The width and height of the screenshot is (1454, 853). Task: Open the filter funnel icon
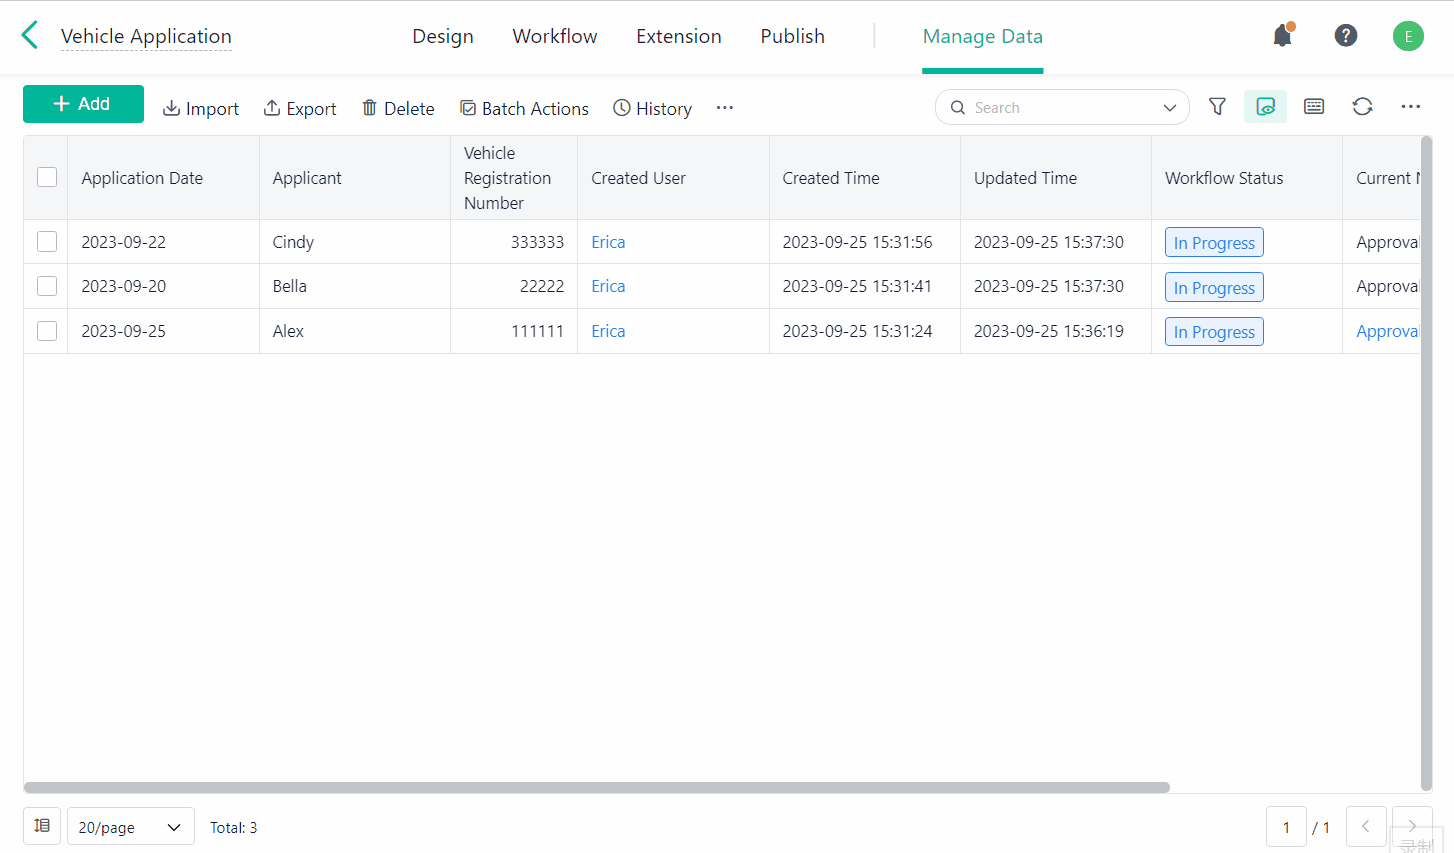click(x=1217, y=107)
